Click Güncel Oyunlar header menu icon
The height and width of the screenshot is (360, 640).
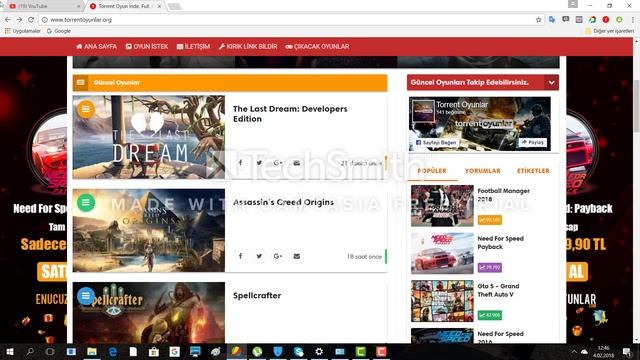click(80, 82)
